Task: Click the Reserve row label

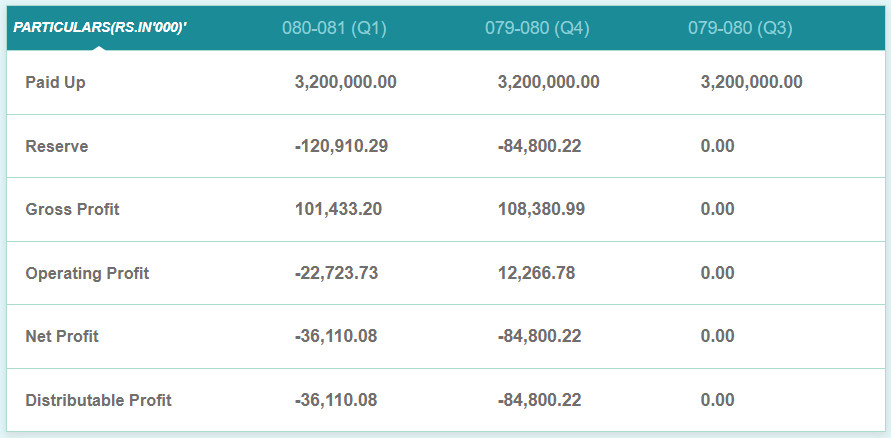Action: (57, 147)
